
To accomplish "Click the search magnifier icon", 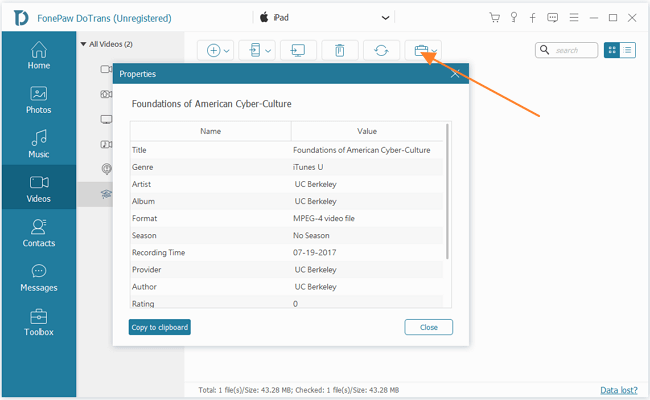I will [x=545, y=50].
